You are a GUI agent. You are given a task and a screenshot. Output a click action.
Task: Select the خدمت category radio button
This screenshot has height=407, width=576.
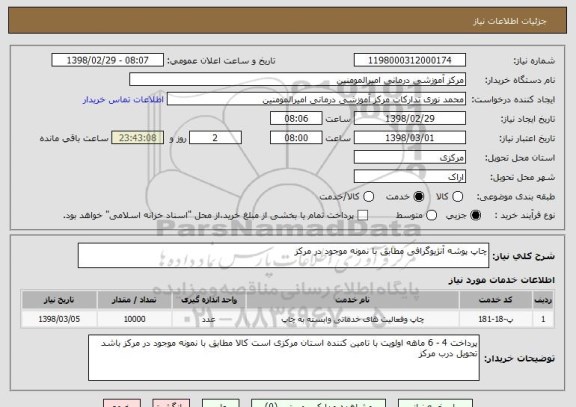click(418, 197)
